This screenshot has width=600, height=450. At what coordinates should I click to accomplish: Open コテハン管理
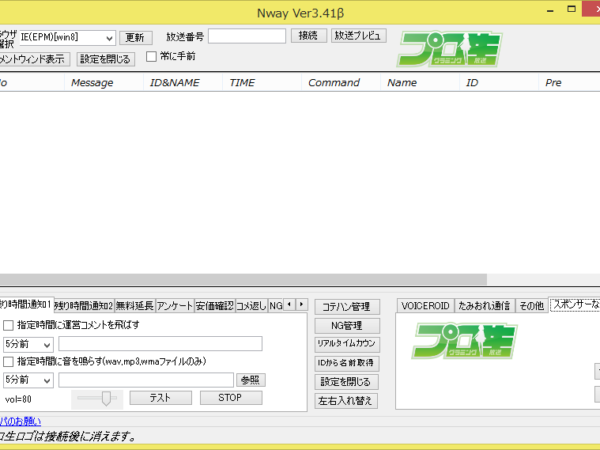pos(347,307)
